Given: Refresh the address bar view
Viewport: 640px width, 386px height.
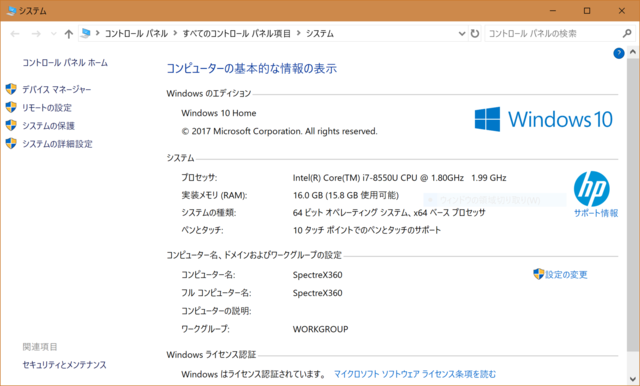Looking at the screenshot, I should click(x=475, y=33).
